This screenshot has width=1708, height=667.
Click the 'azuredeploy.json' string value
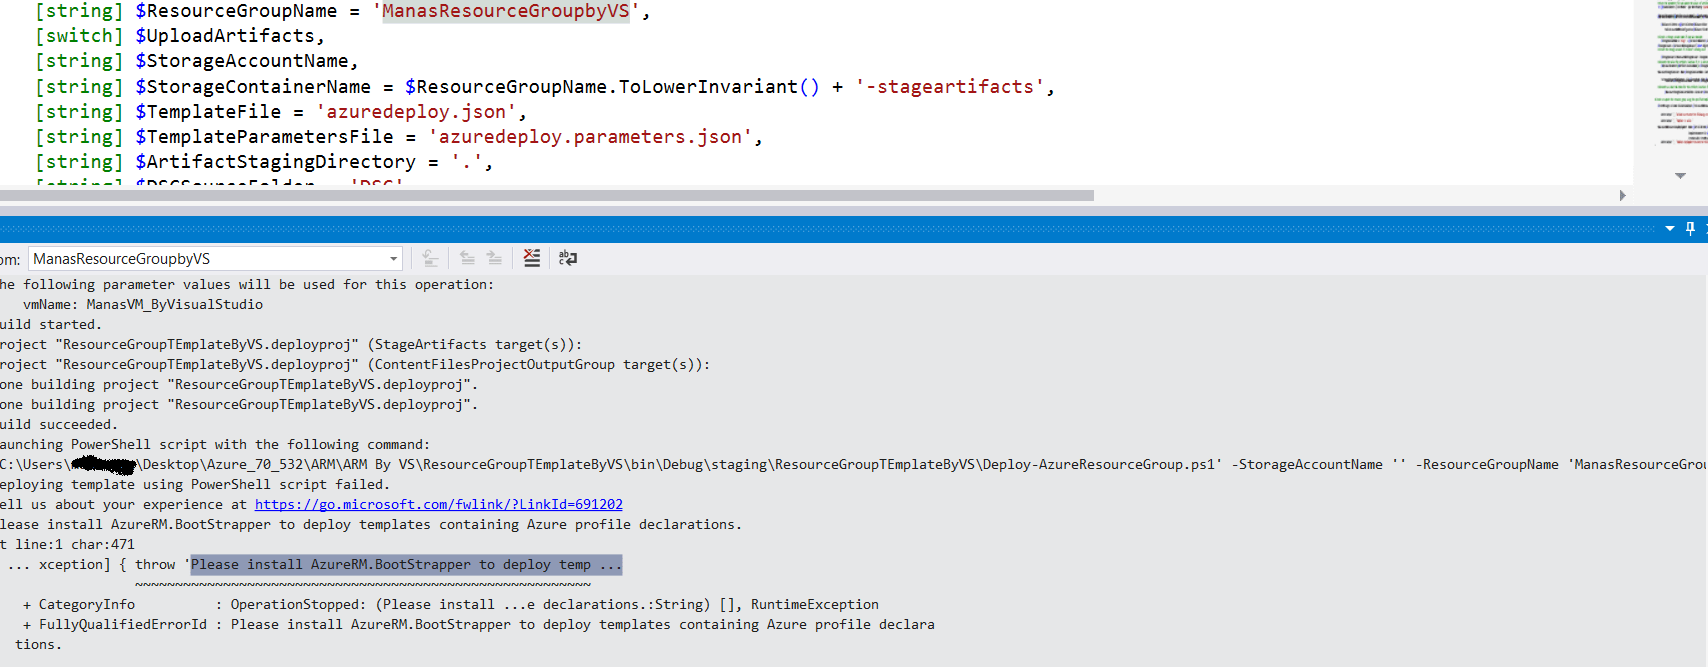coord(416,112)
